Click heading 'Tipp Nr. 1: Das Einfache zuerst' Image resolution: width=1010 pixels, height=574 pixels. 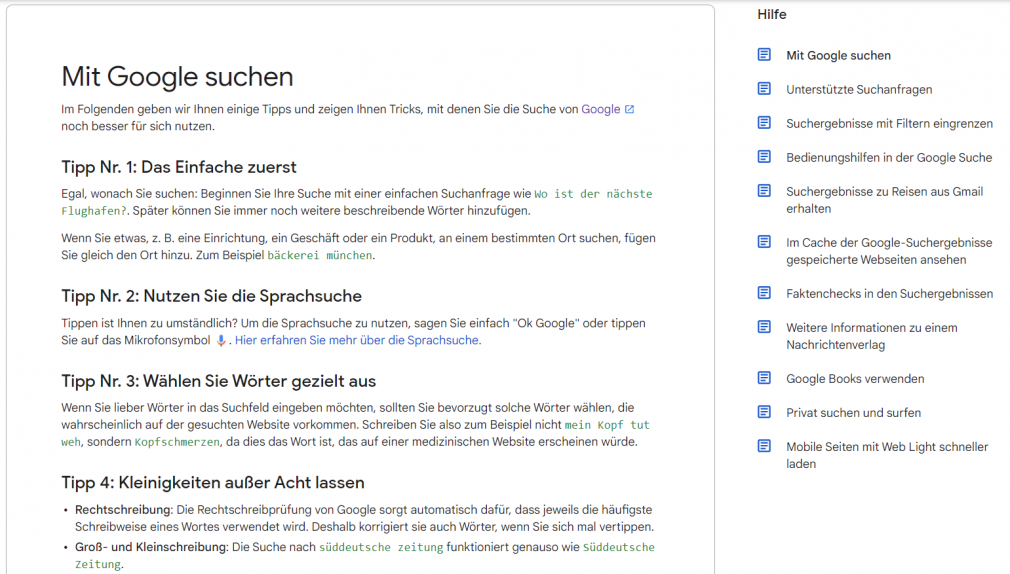178,167
